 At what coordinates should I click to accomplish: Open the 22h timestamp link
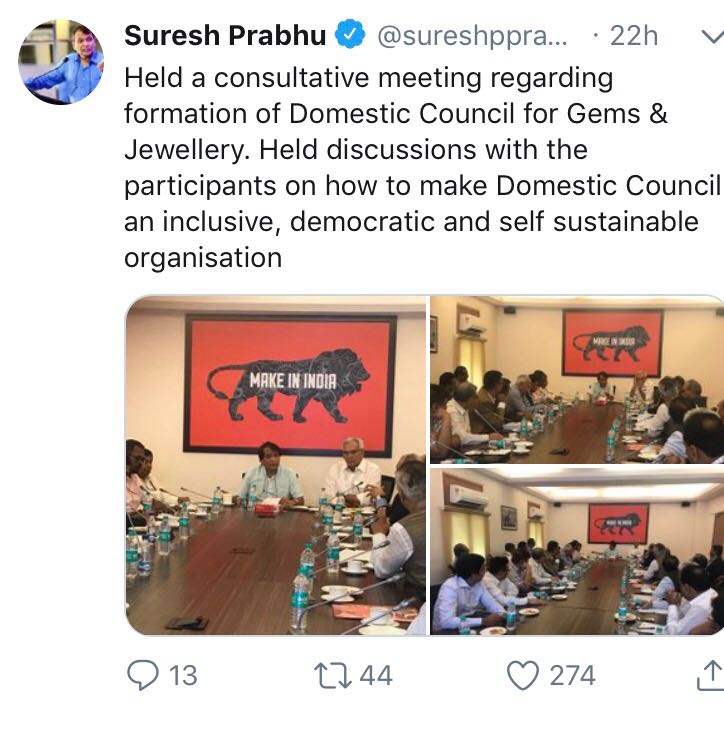click(632, 37)
